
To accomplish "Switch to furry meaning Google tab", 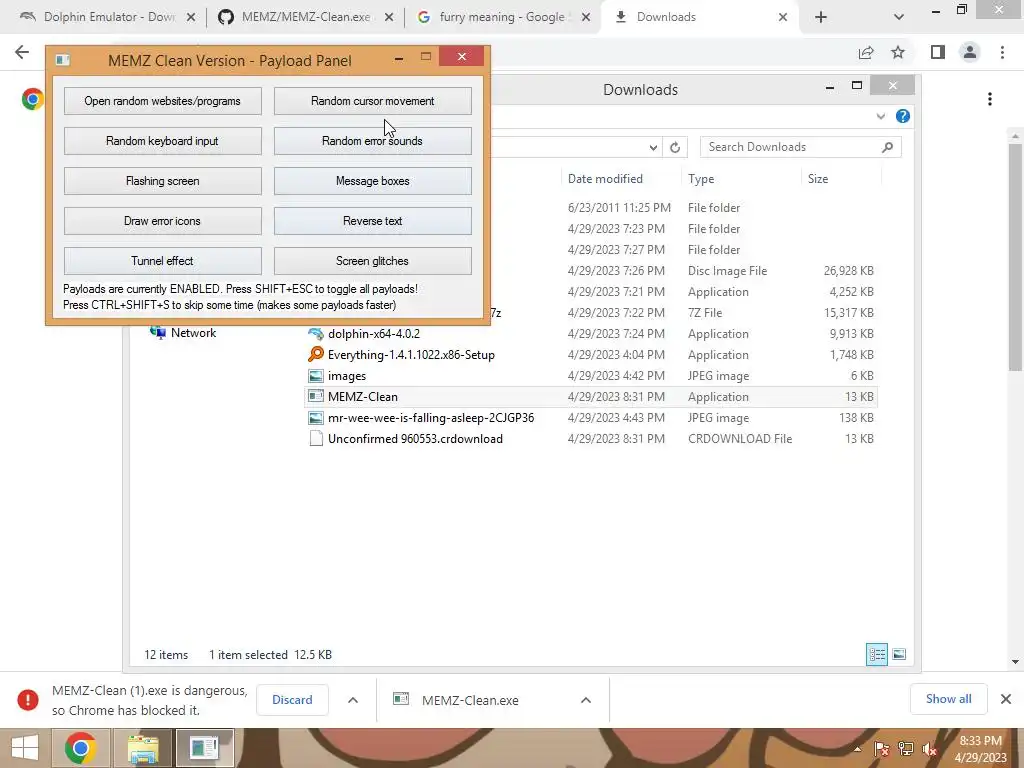I will tap(502, 17).
